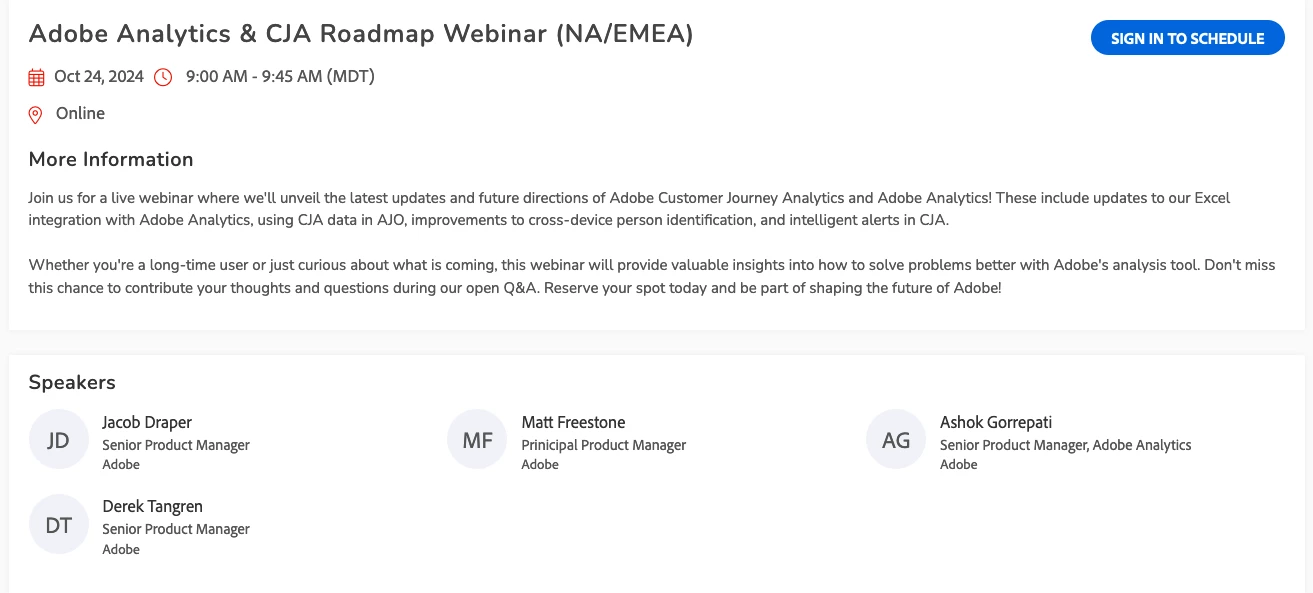1313x593 pixels.
Task: Click the clock icon beside the time
Action: 163,77
